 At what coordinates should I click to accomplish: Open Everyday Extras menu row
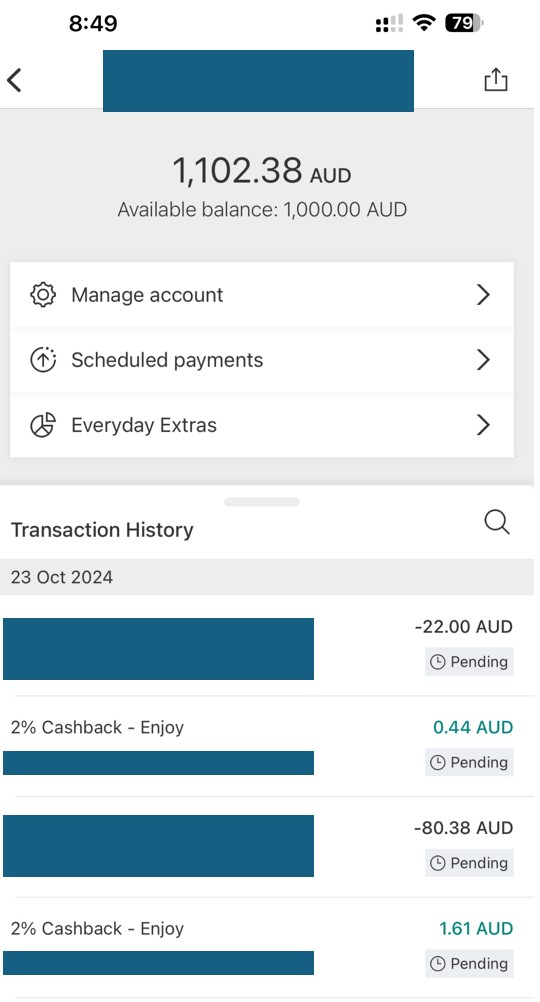(x=262, y=426)
